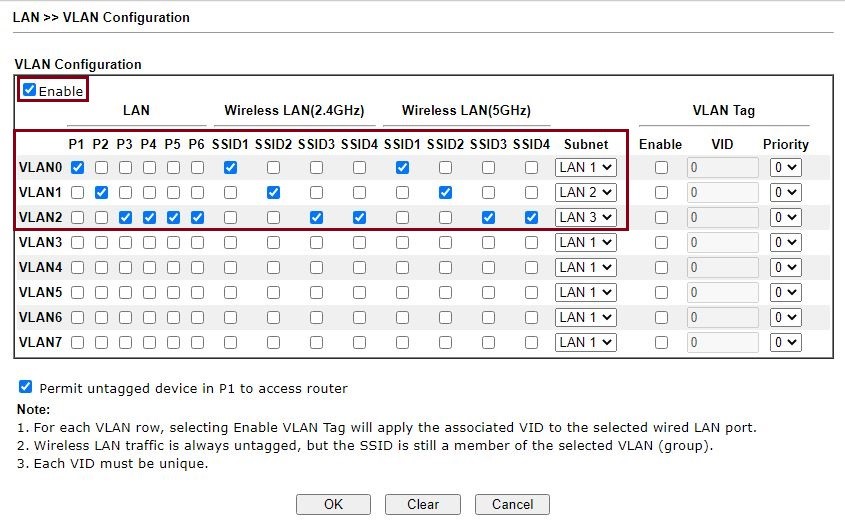Viewport: 845px width, 520px height.
Task: Toggle VLAN1 P2 port checkbox
Action: click(x=101, y=192)
